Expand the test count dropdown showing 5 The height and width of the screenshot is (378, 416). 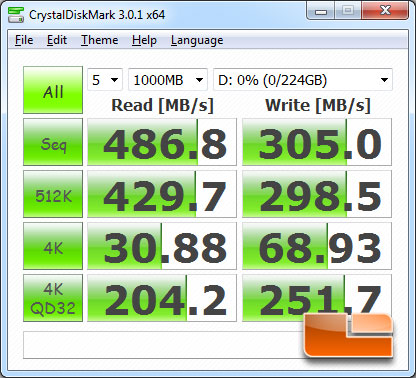pyautogui.click(x=105, y=80)
